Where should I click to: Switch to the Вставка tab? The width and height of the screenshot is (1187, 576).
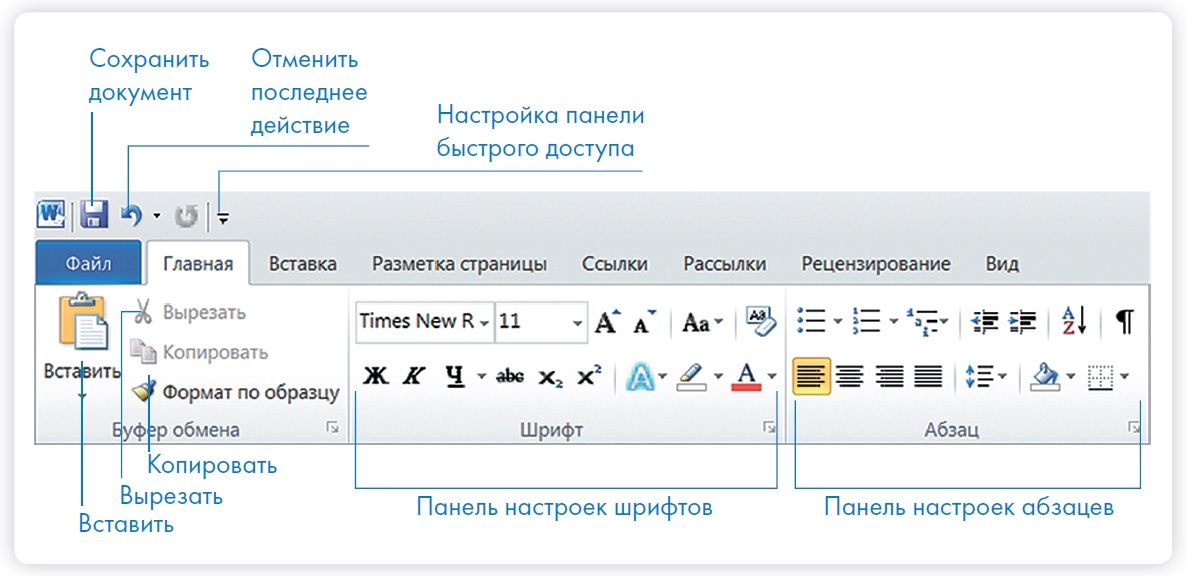coord(302,264)
